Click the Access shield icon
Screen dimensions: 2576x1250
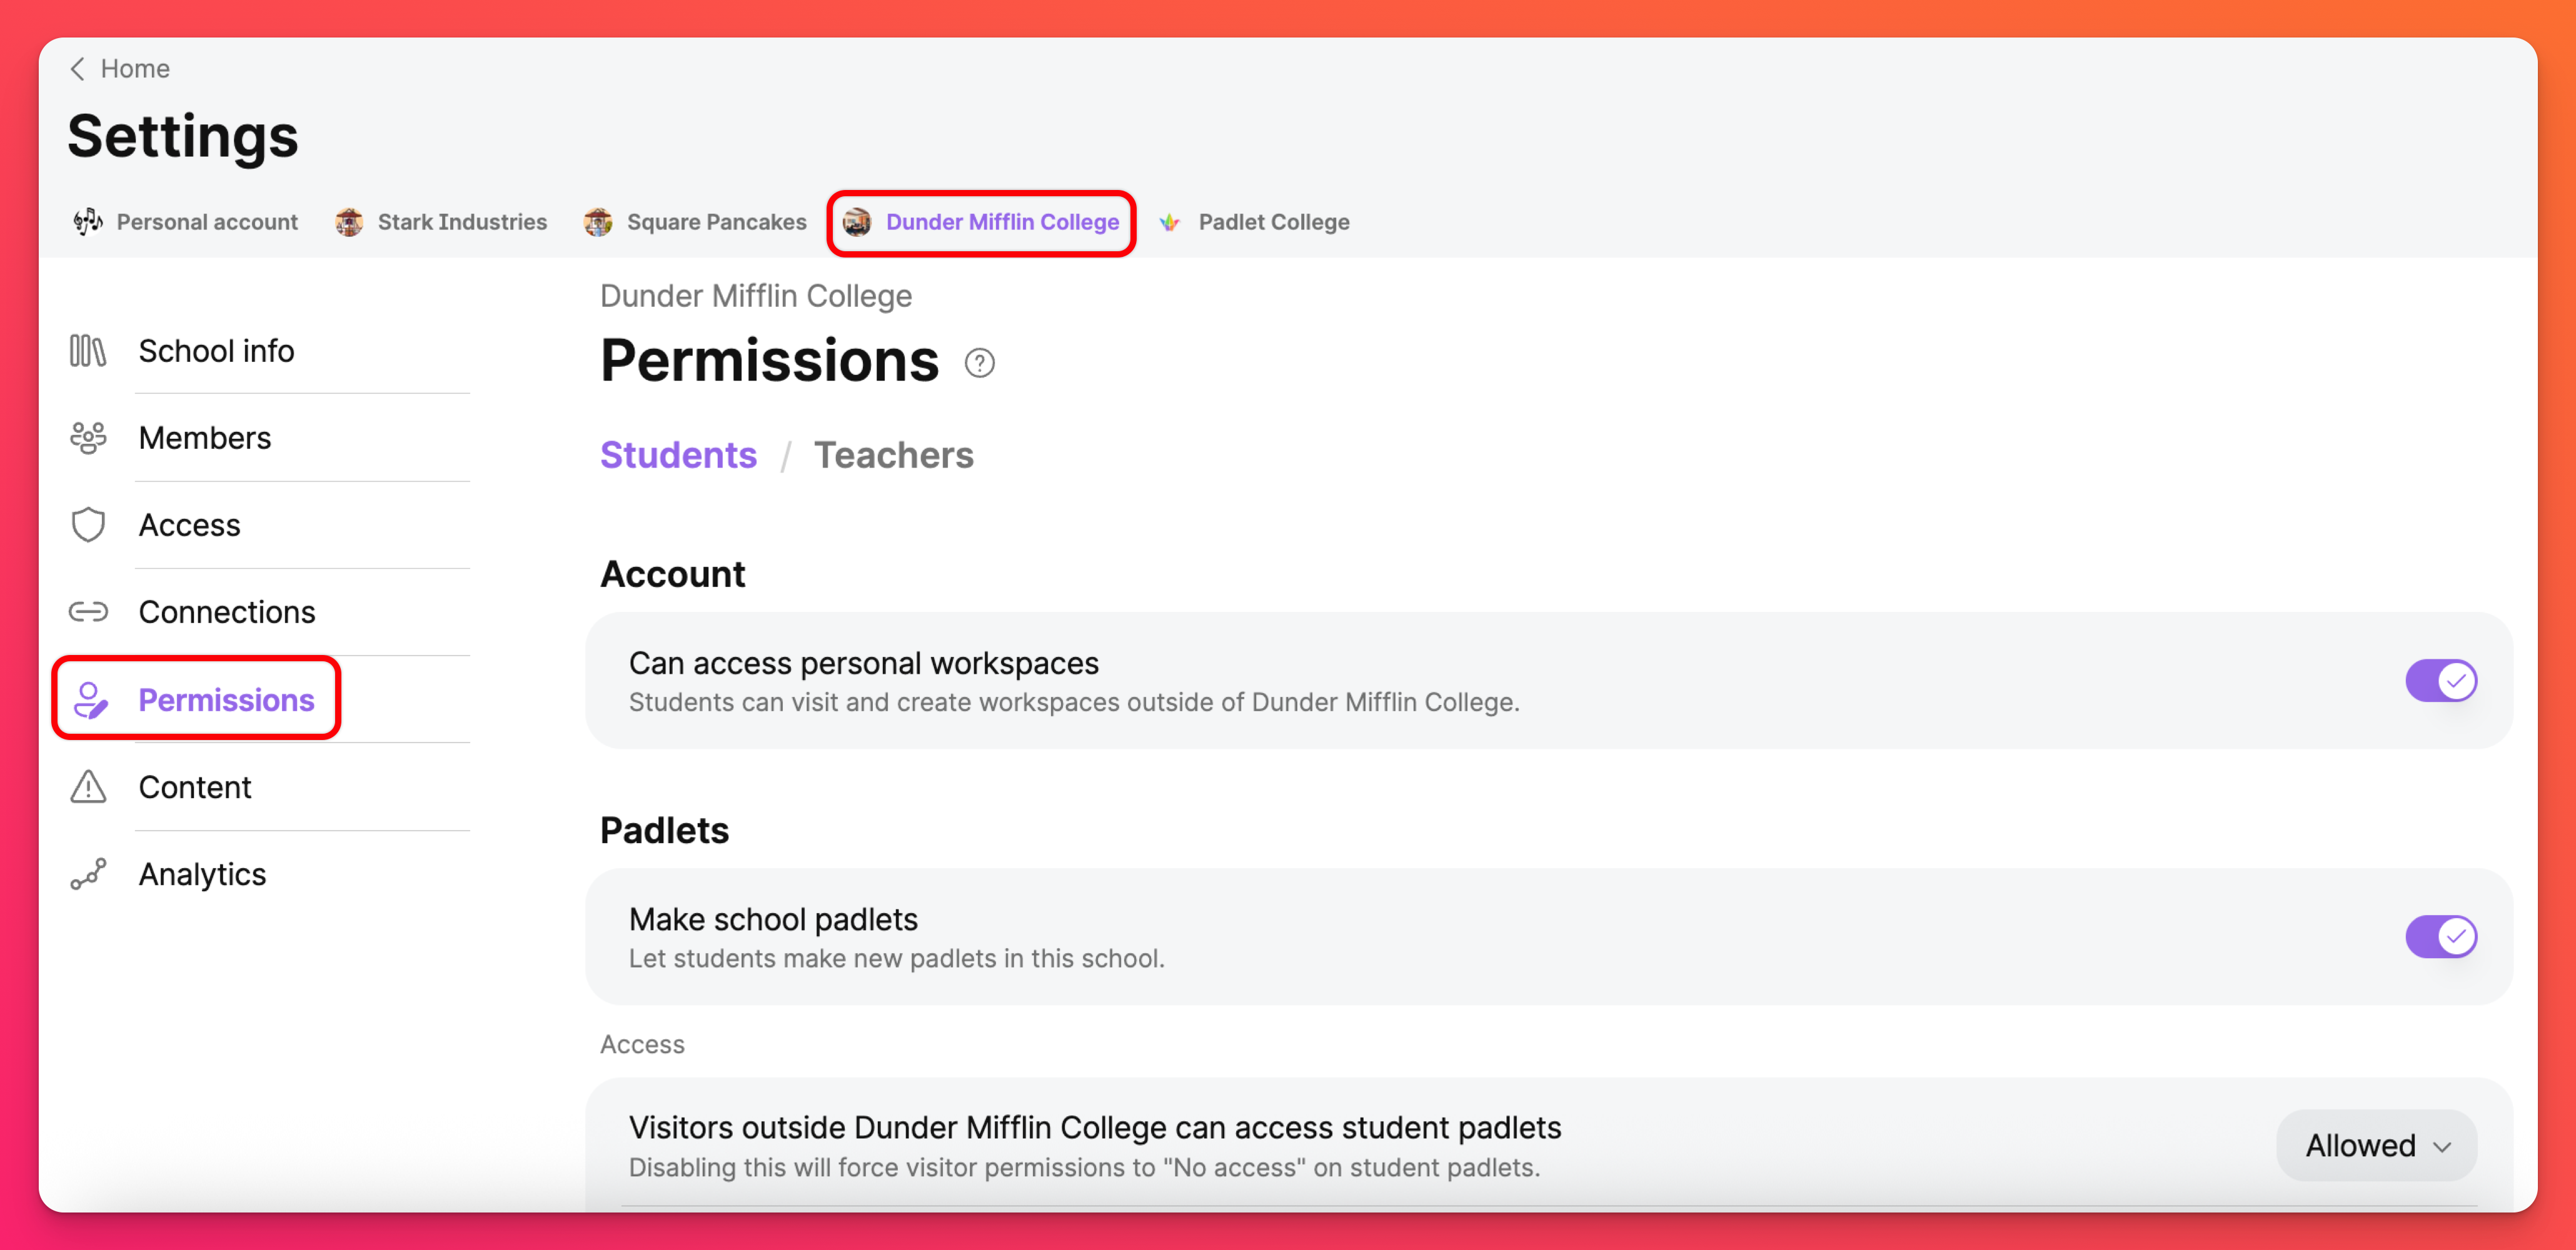tap(88, 525)
